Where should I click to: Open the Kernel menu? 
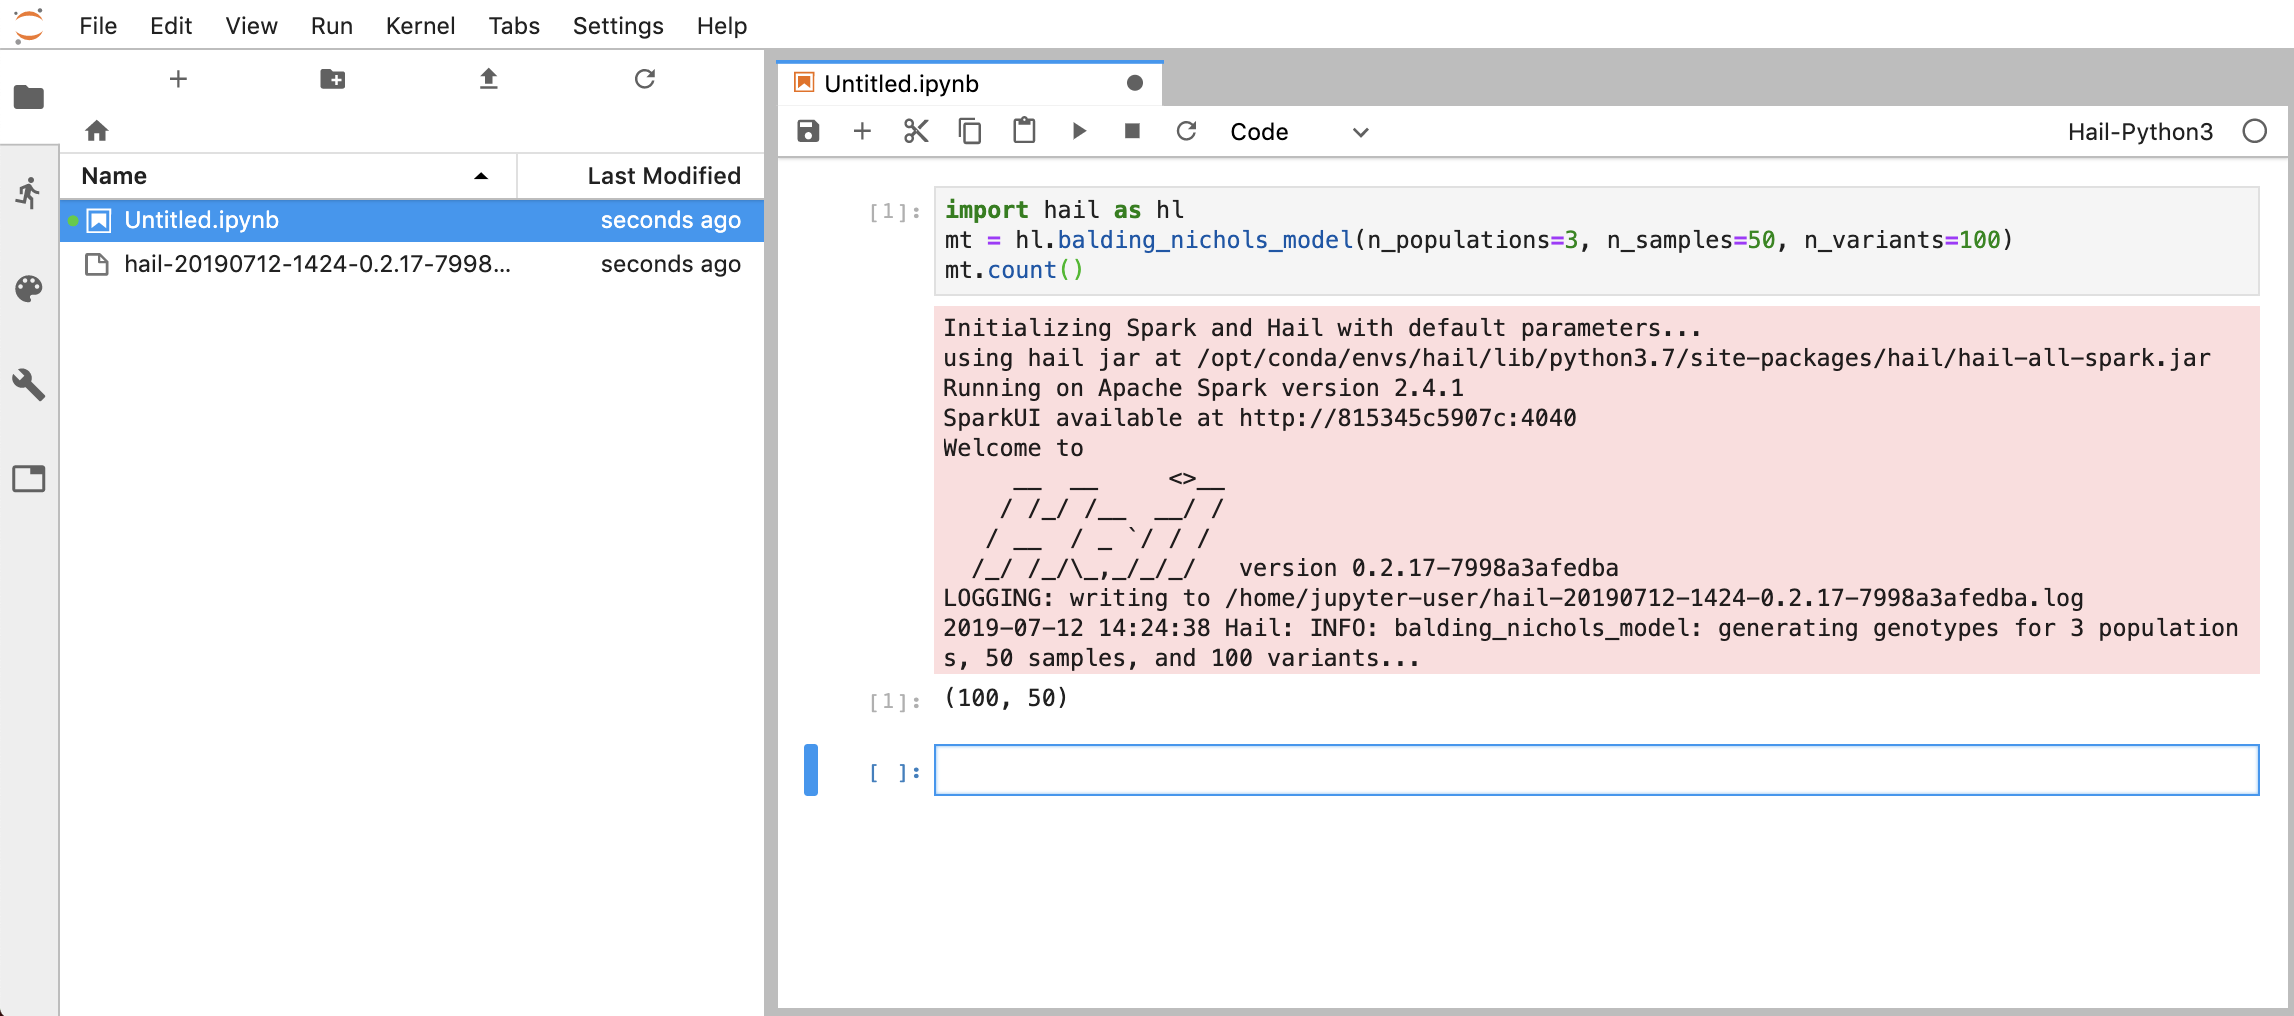420,25
